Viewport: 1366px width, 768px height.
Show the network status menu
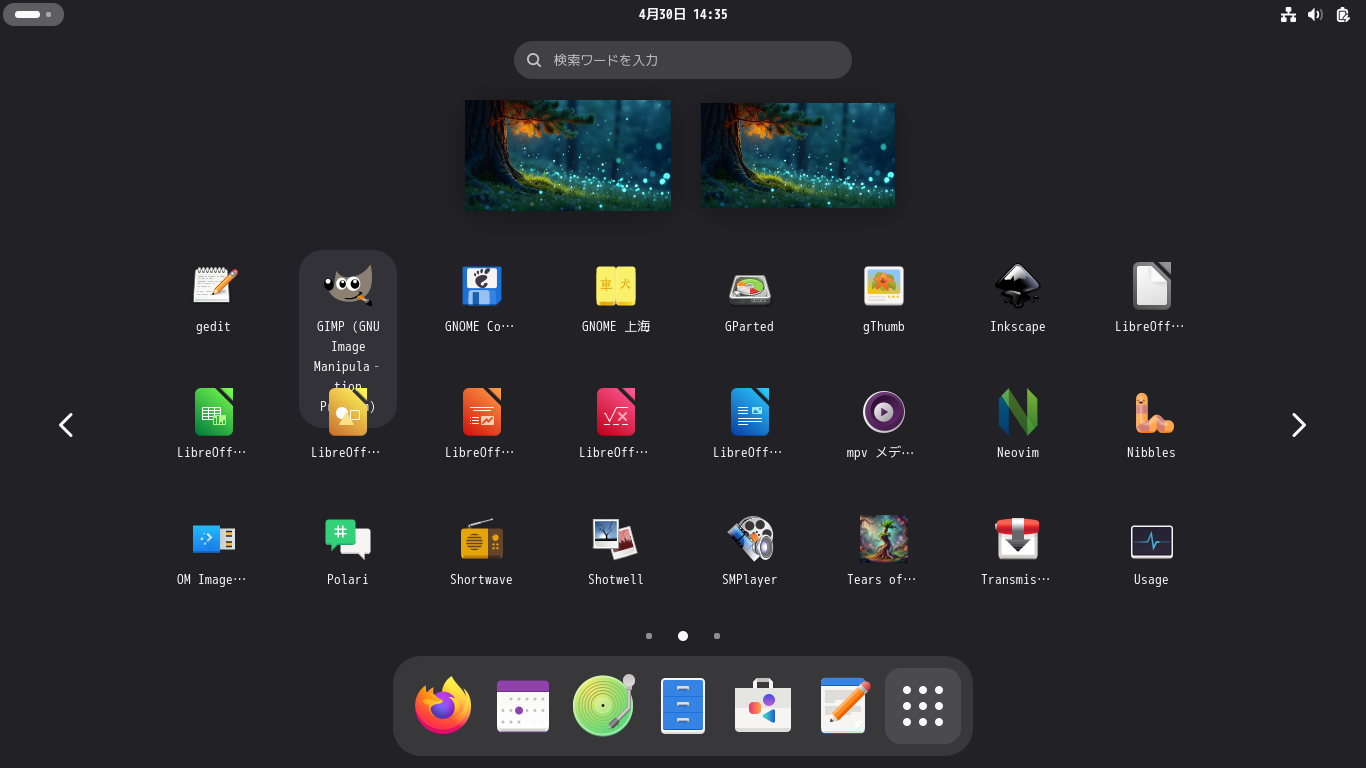click(1288, 14)
